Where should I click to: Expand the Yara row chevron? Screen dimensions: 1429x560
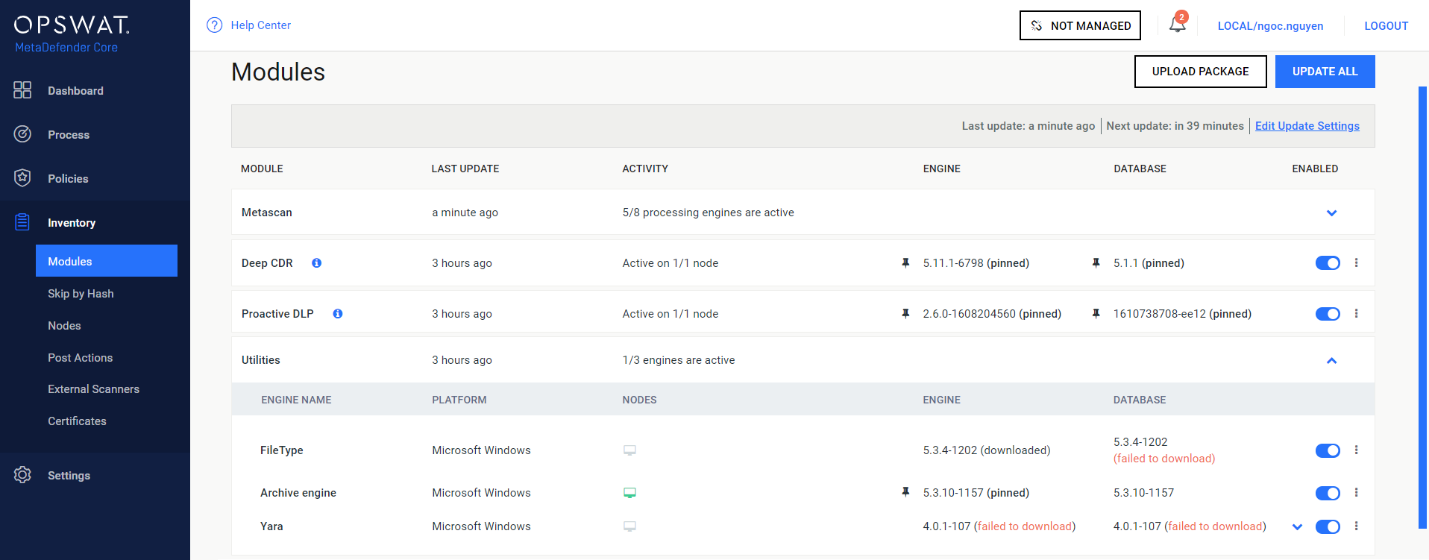[x=1297, y=527]
